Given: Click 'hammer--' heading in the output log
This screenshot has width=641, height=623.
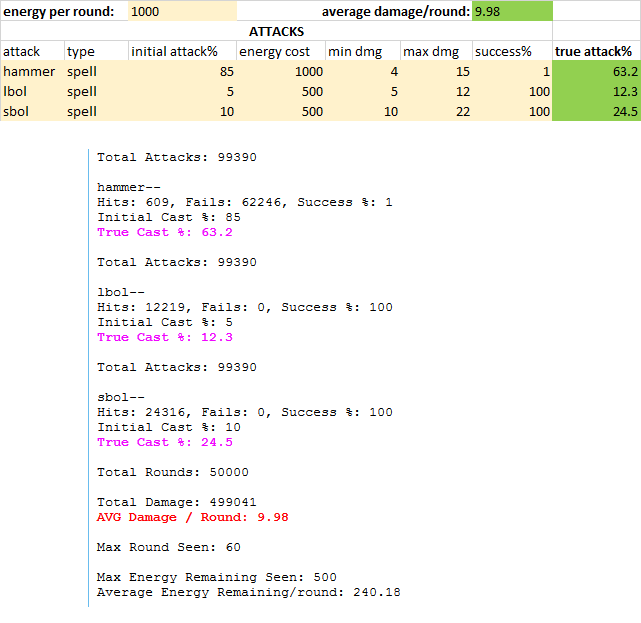Looking at the screenshot, I should [x=129, y=187].
